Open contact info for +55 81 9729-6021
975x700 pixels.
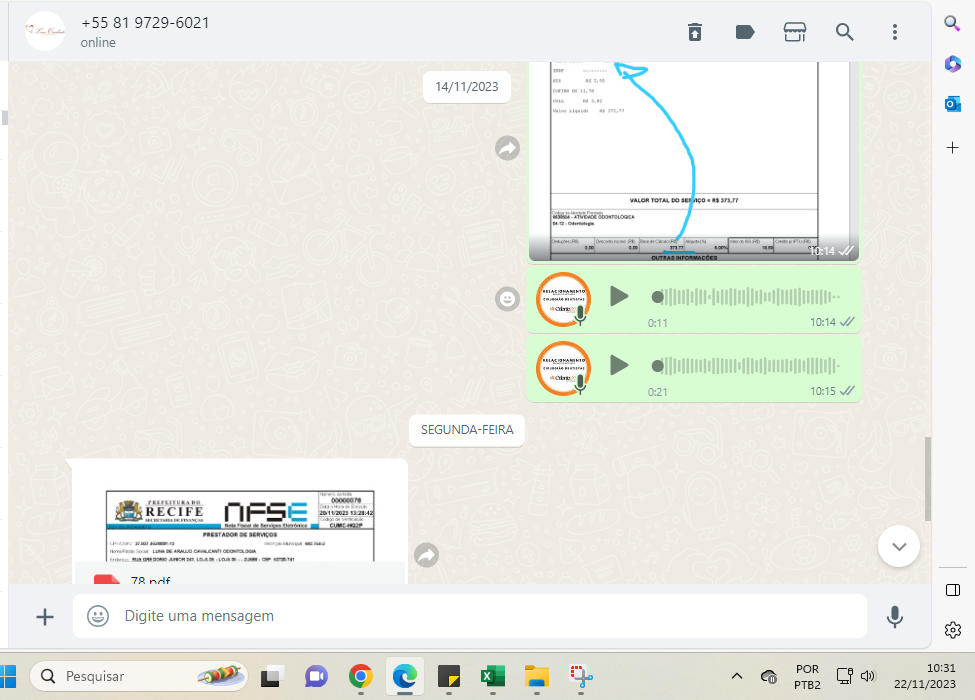(145, 23)
